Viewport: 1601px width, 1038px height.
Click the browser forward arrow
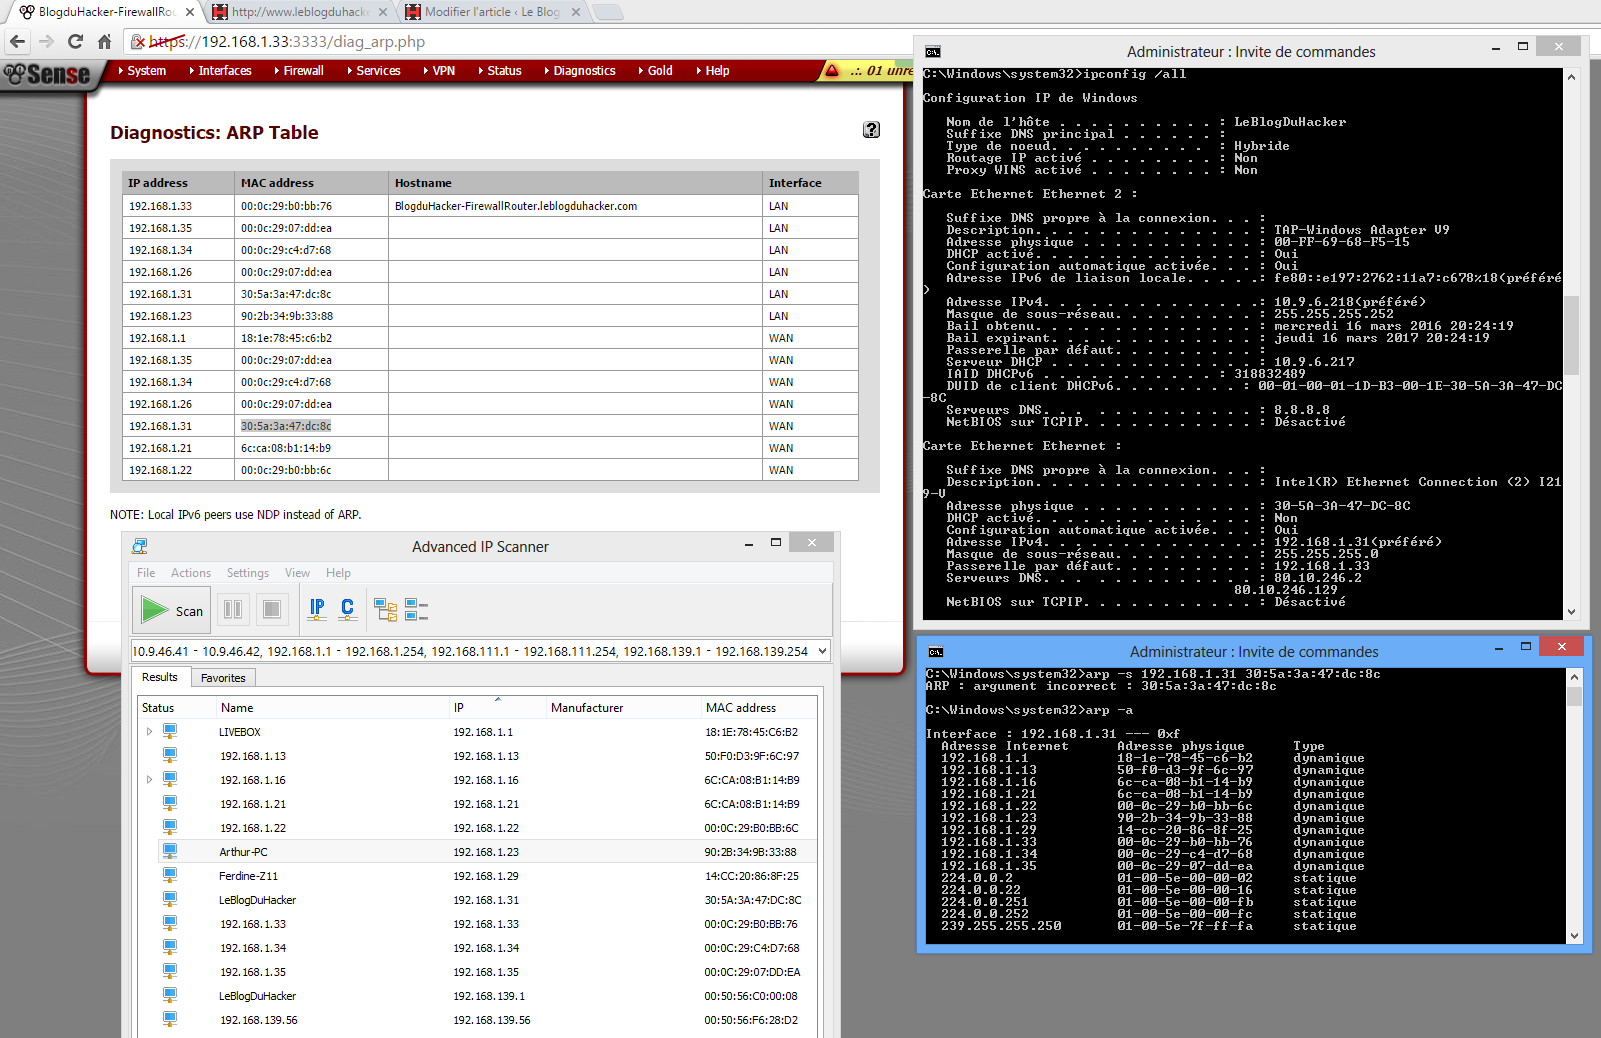(x=46, y=42)
